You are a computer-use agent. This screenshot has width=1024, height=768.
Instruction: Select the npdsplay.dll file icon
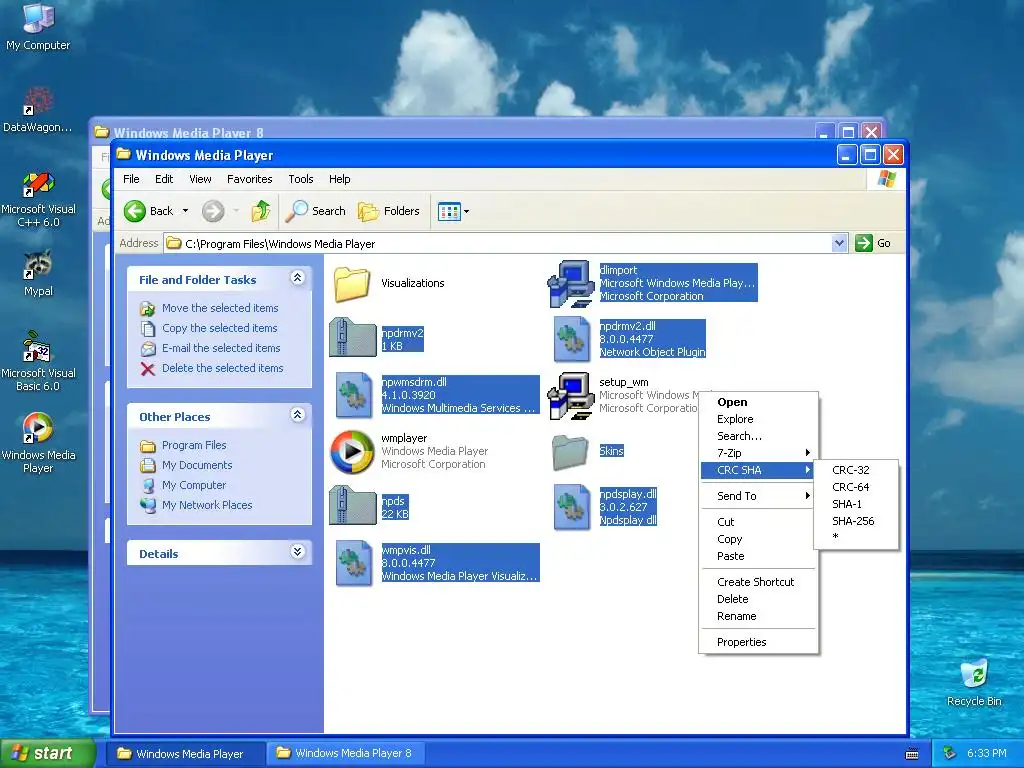pyautogui.click(x=571, y=507)
